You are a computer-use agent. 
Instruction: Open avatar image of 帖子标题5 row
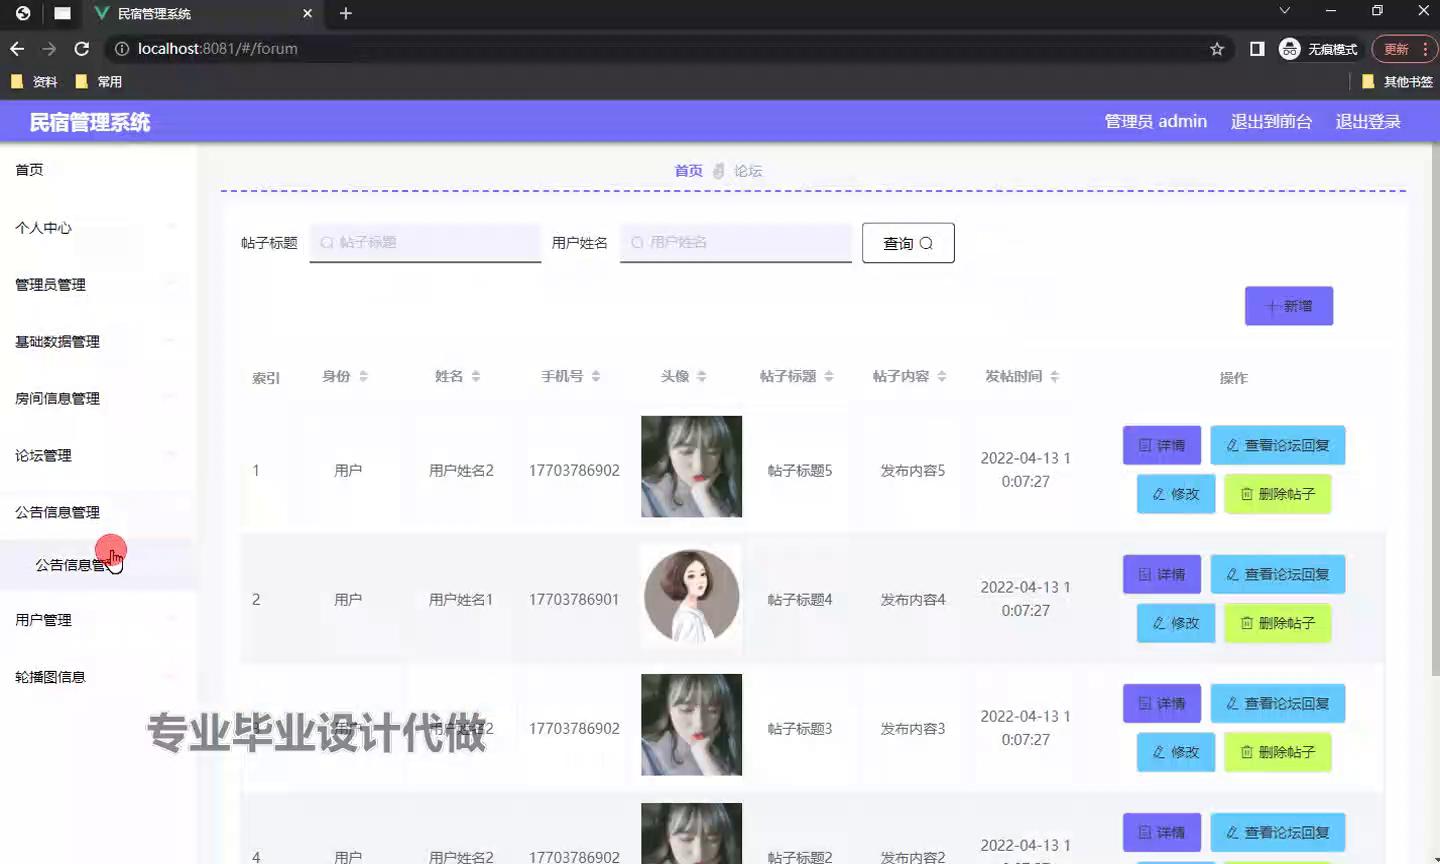691,466
